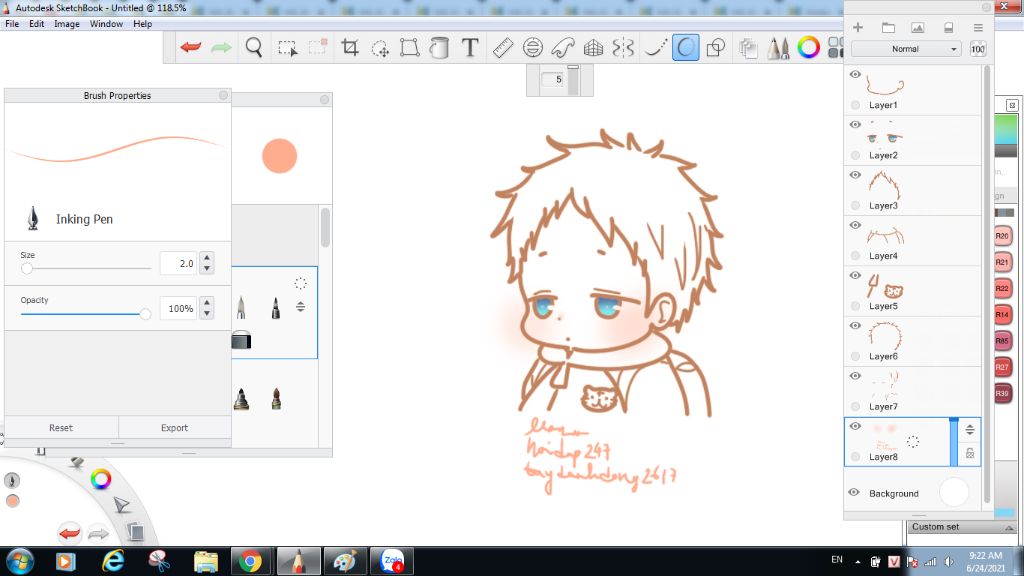1024x576 pixels.
Task: Select the Text tool
Action: tap(470, 47)
